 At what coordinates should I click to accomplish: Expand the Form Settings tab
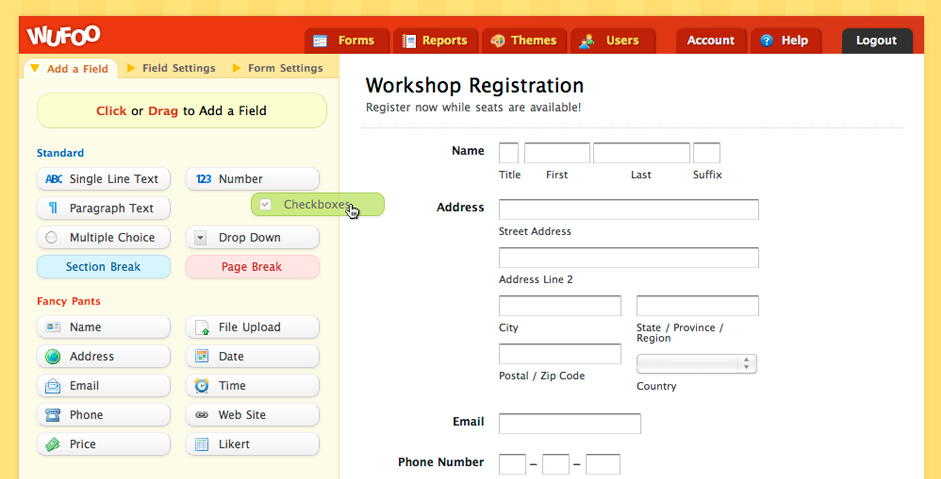point(278,68)
